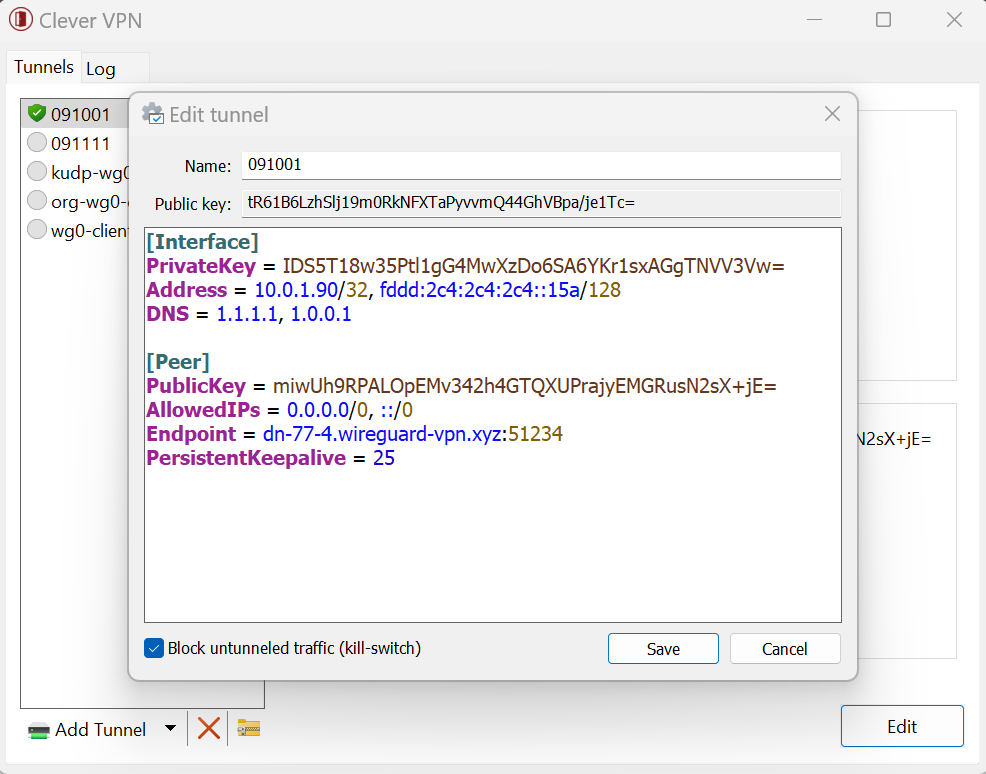The width and height of the screenshot is (986, 774).
Task: Click the Edit button in main window
Action: click(x=902, y=726)
